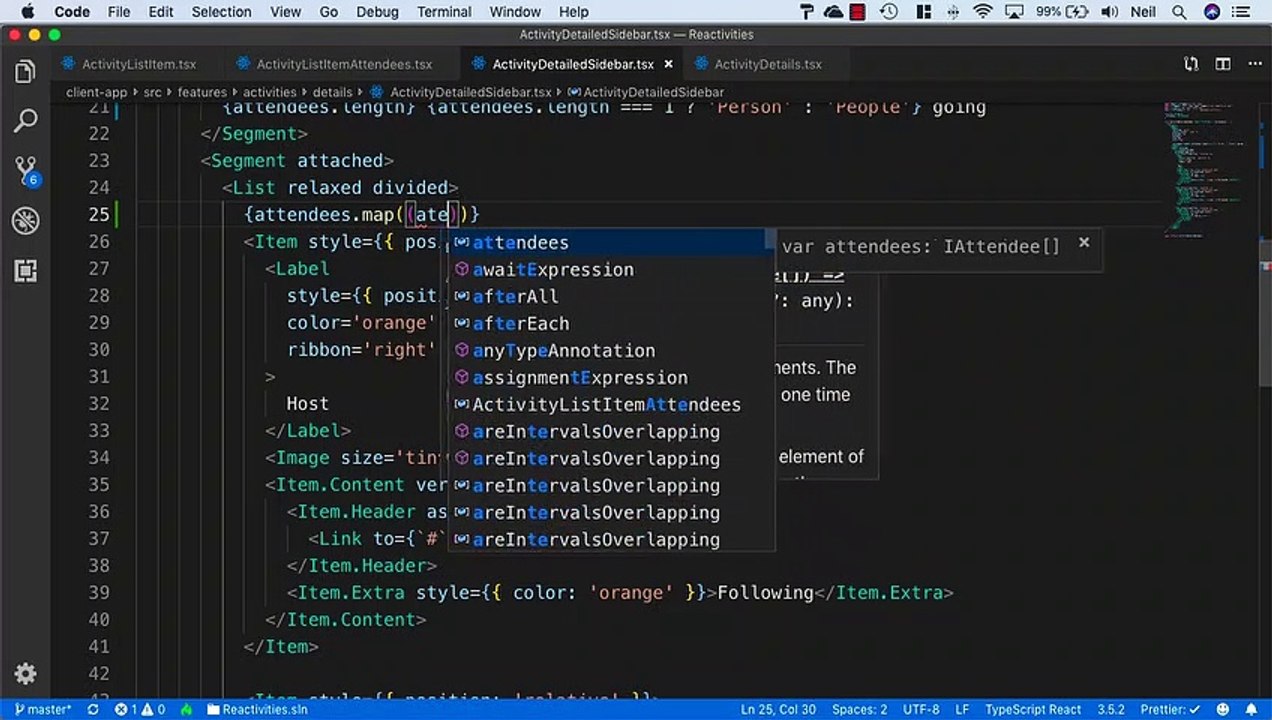Split the editor to the right

[1223, 64]
